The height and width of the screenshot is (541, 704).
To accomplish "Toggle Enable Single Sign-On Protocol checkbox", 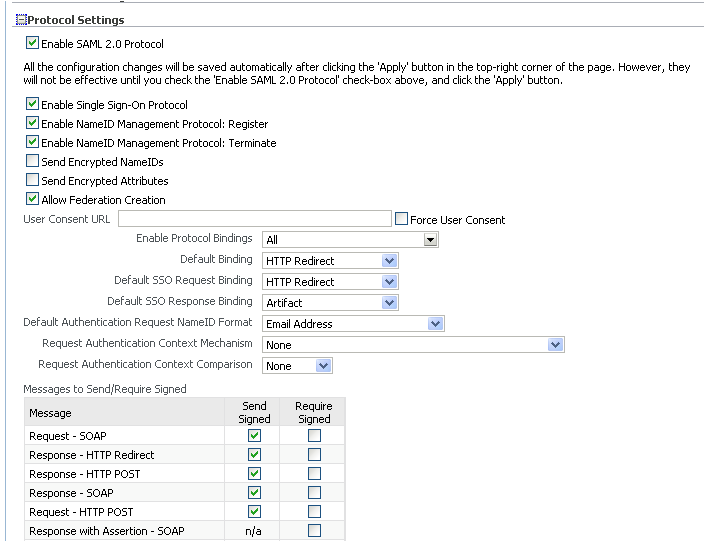I will coord(32,104).
